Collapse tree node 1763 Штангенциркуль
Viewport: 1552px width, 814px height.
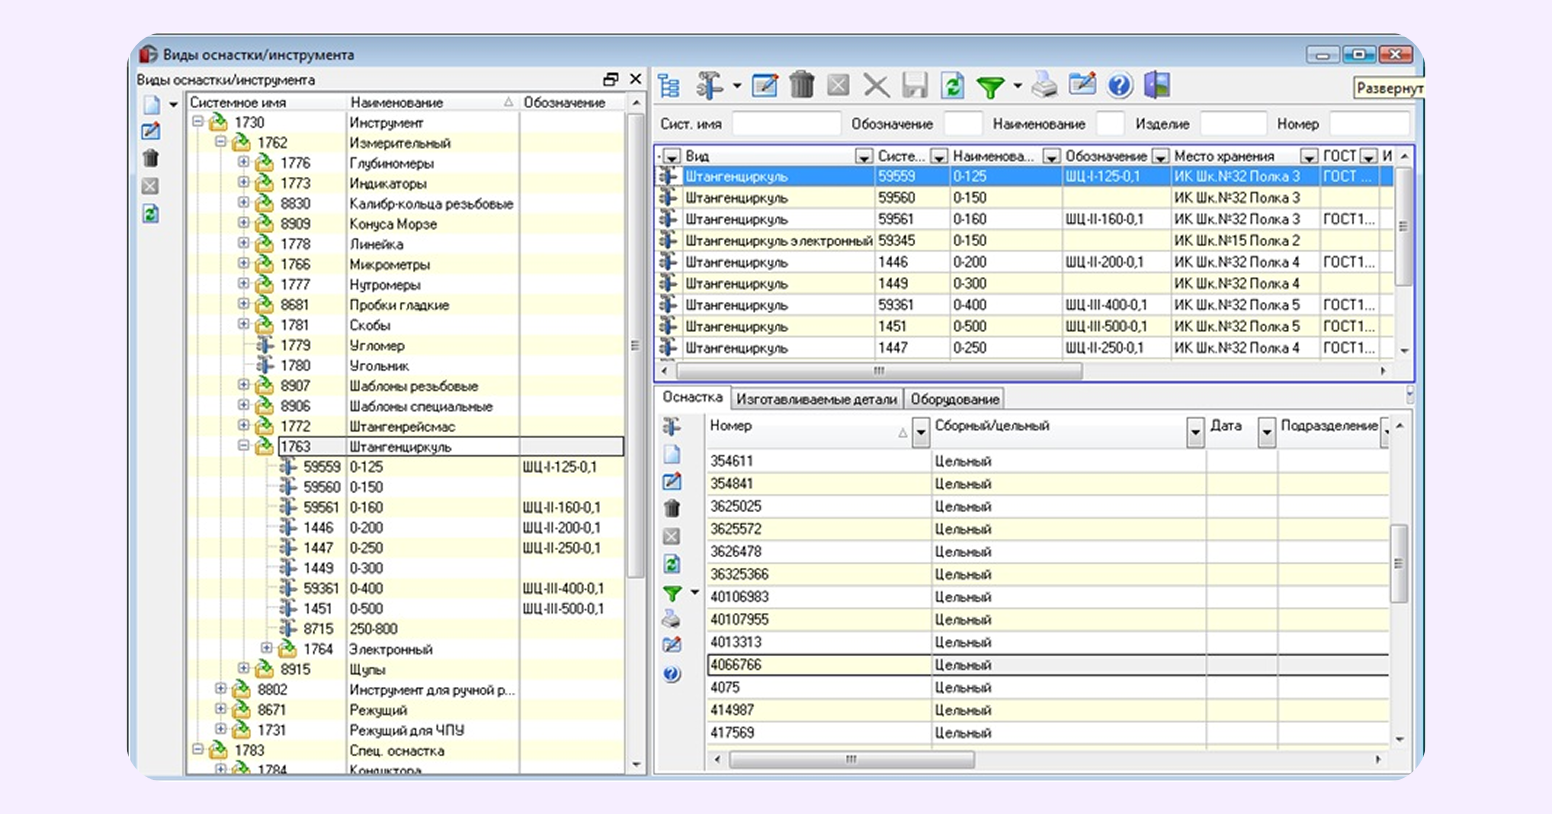point(244,446)
